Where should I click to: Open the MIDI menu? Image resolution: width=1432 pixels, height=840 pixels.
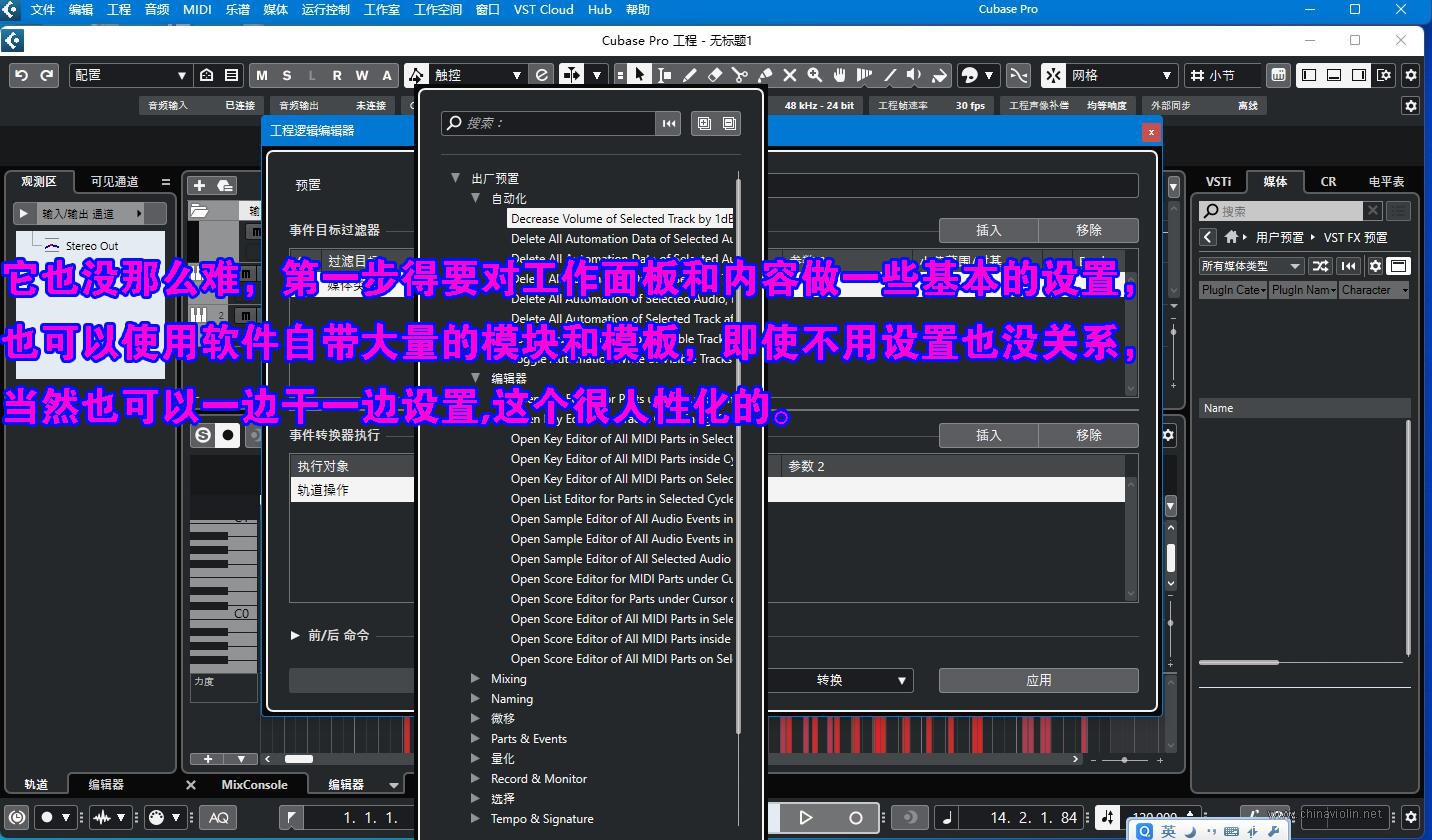pyautogui.click(x=197, y=10)
